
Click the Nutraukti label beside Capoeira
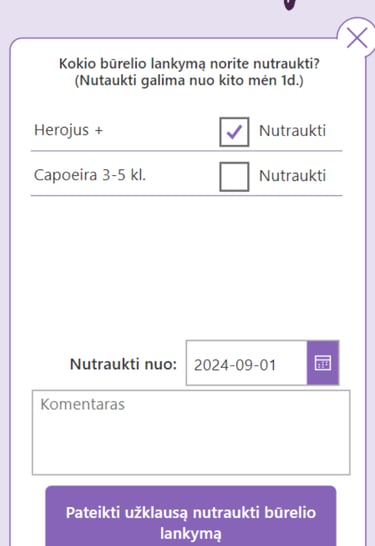pos(292,176)
